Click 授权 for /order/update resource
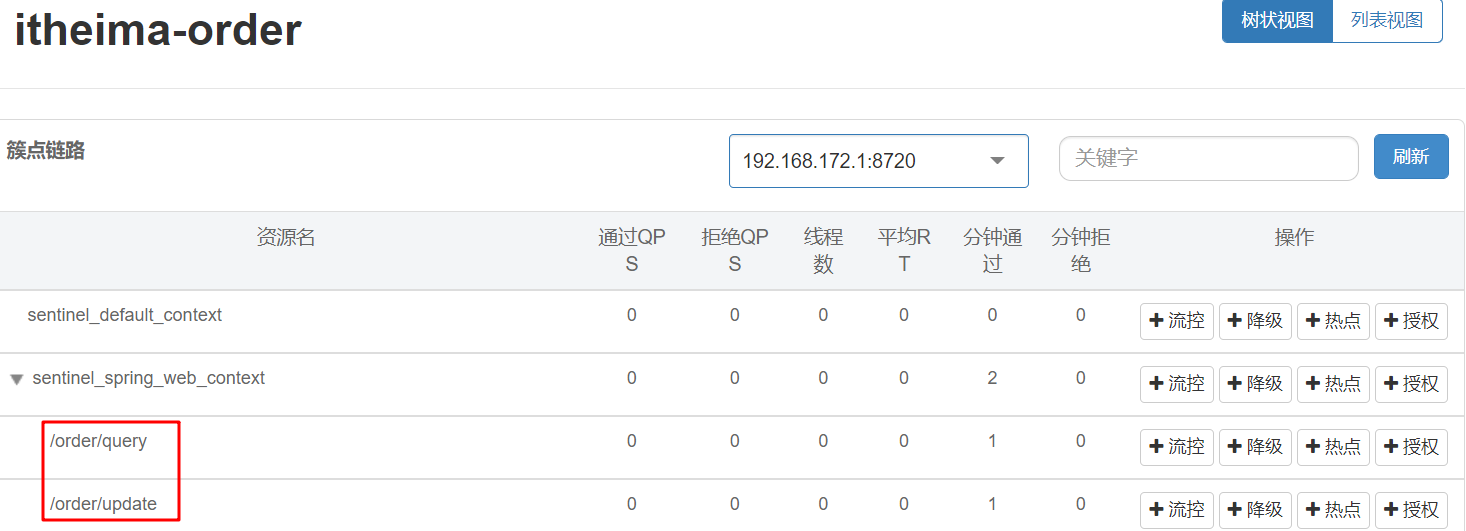 pos(1411,510)
